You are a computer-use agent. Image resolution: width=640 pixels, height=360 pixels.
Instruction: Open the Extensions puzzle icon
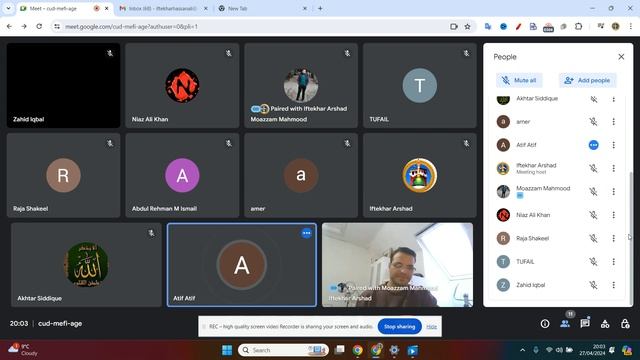click(578, 27)
